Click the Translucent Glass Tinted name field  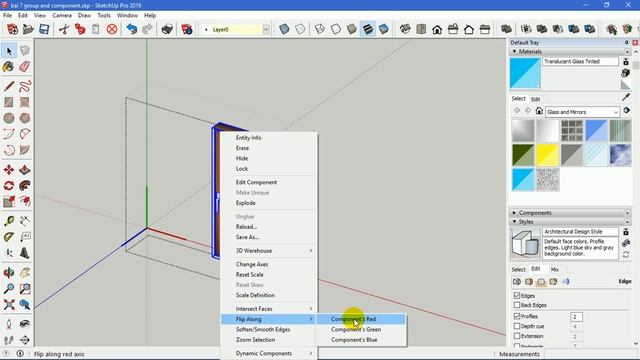click(x=580, y=61)
